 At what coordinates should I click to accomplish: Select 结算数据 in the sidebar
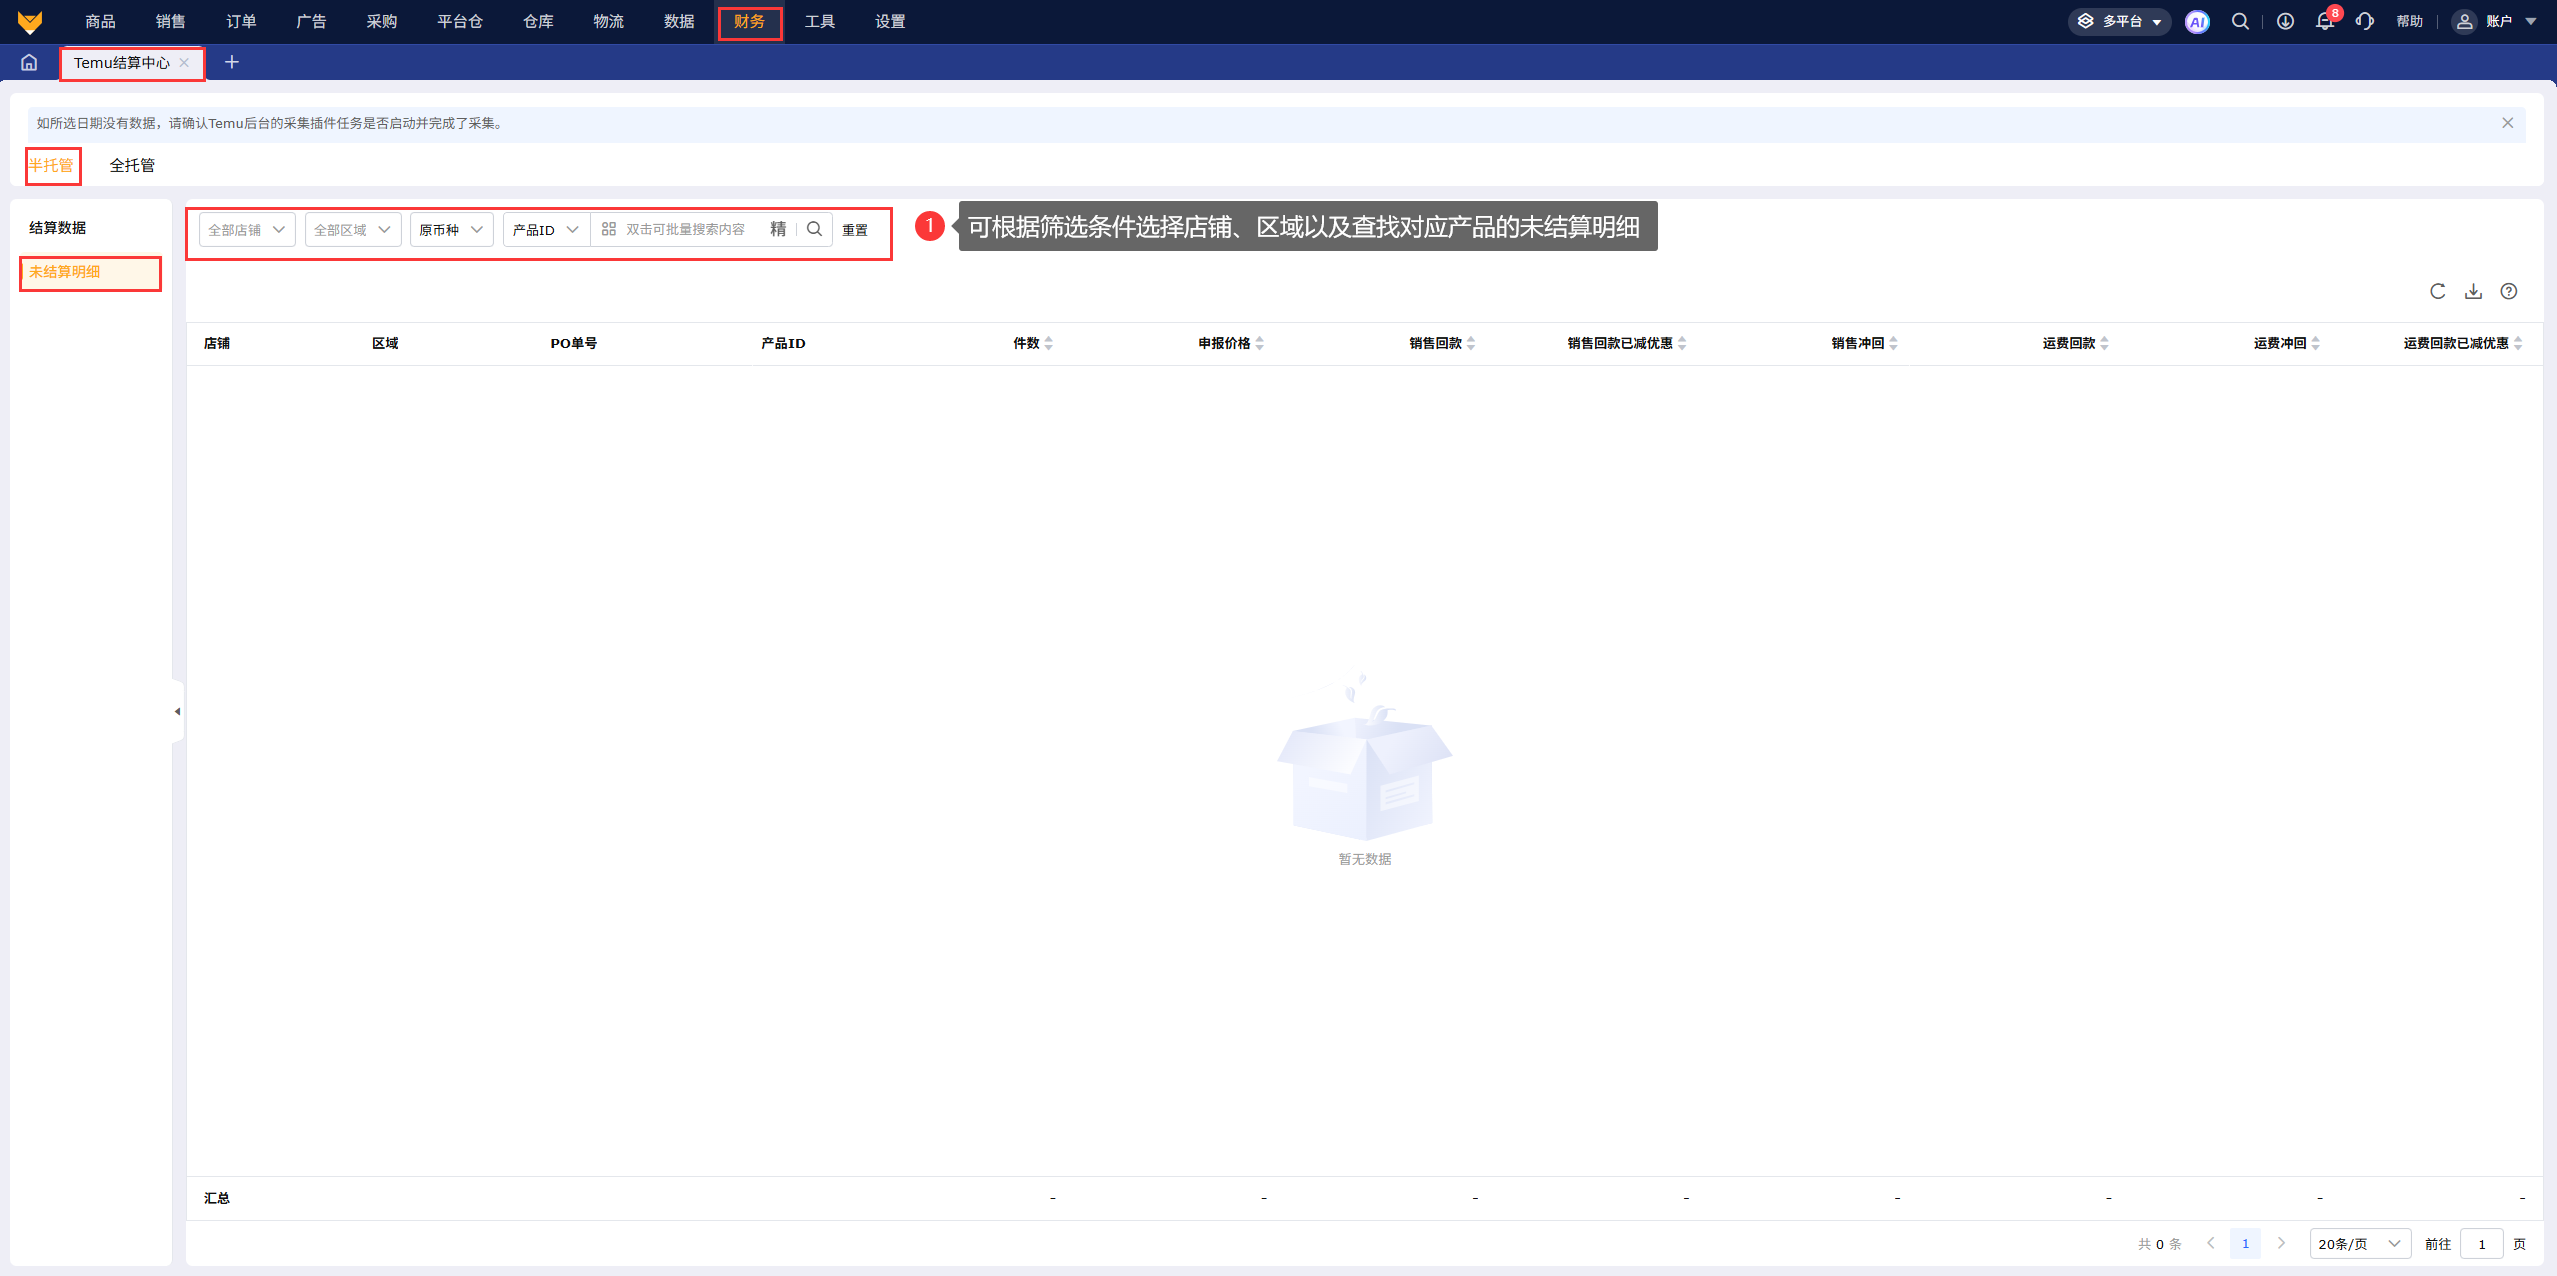[58, 228]
